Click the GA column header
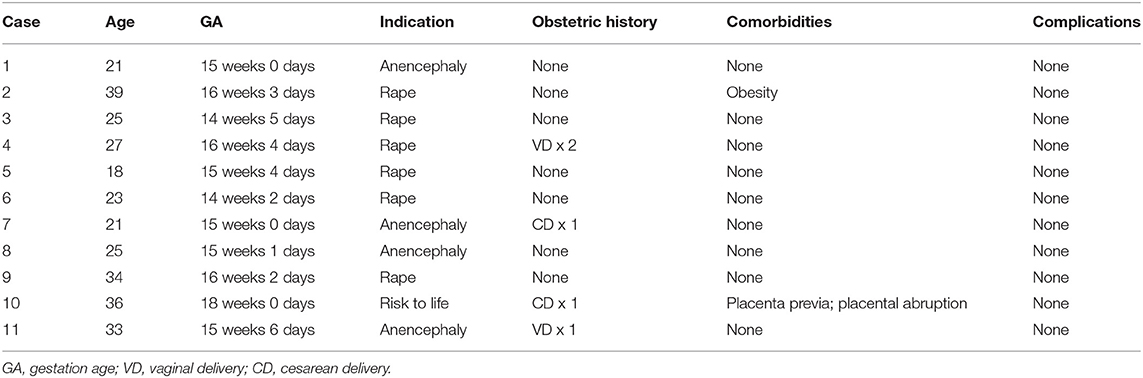Screen dimensions: 1143x378 coord(209,22)
